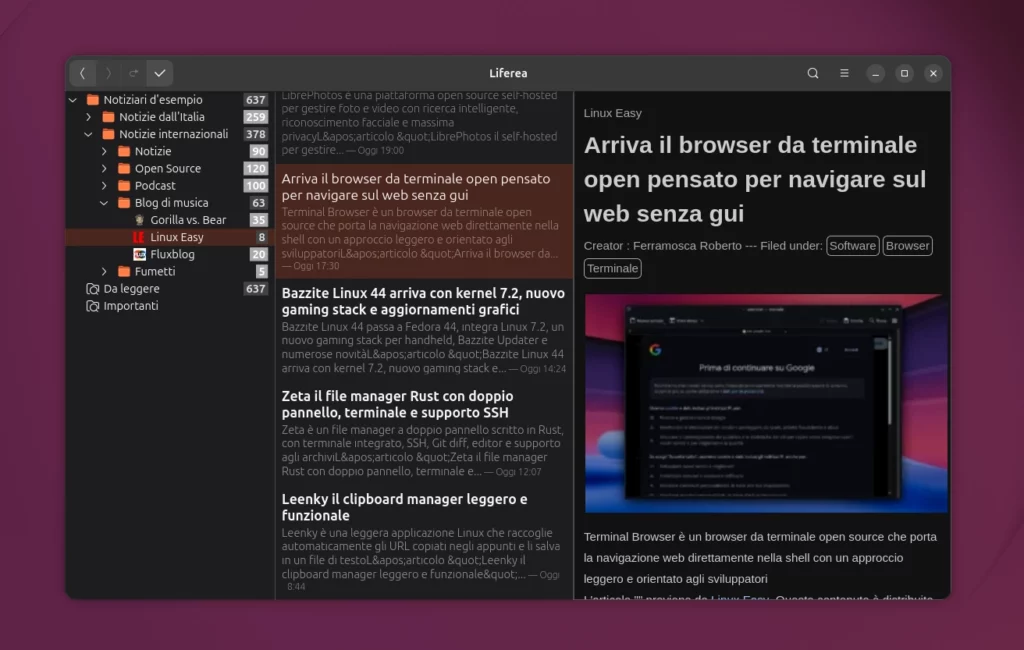Click the Fluxblog feed icon
The width and height of the screenshot is (1024, 650).
coord(139,254)
